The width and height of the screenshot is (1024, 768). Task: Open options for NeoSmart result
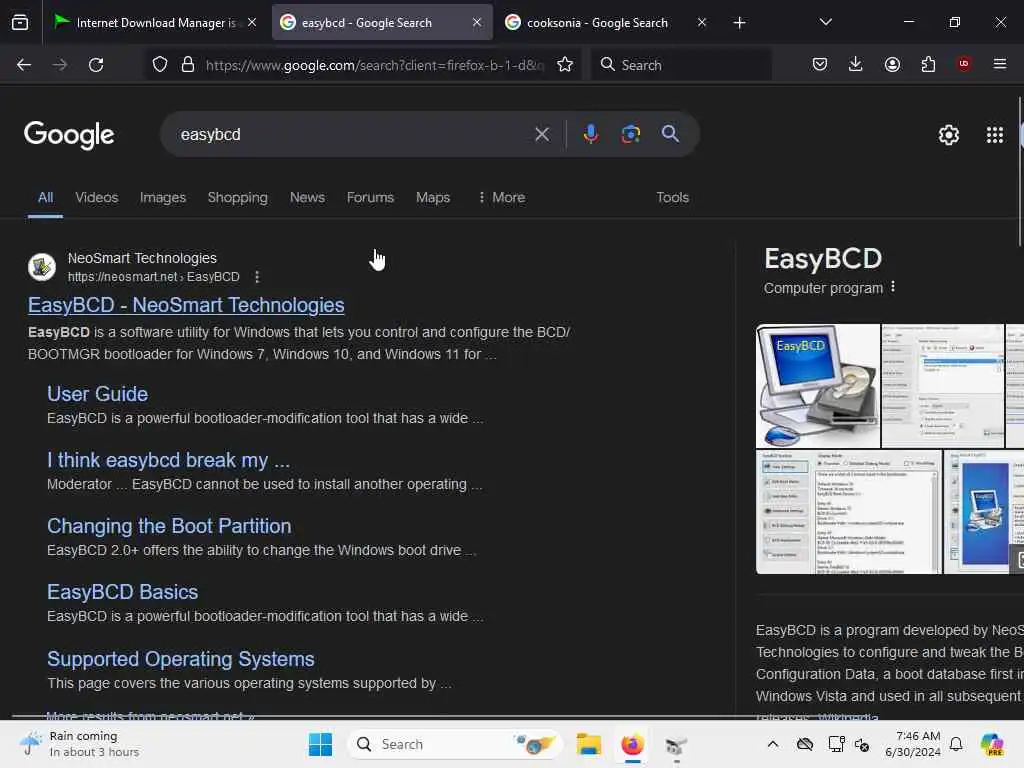click(257, 277)
